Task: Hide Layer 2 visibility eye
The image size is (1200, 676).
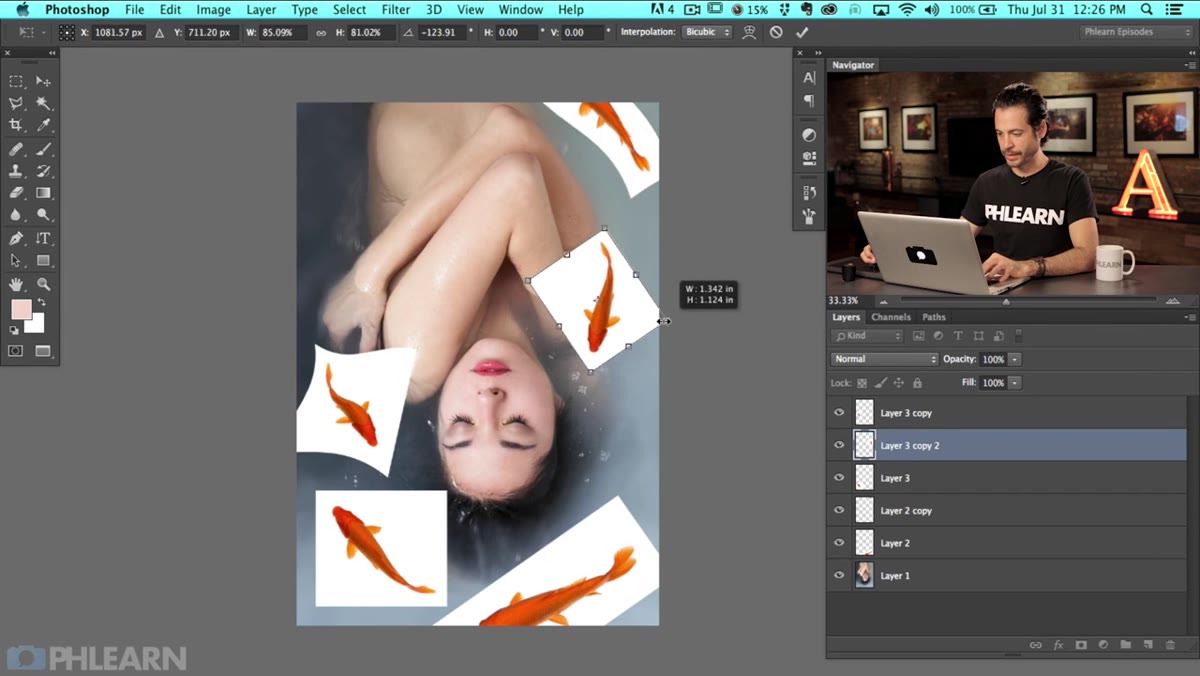Action: click(839, 542)
